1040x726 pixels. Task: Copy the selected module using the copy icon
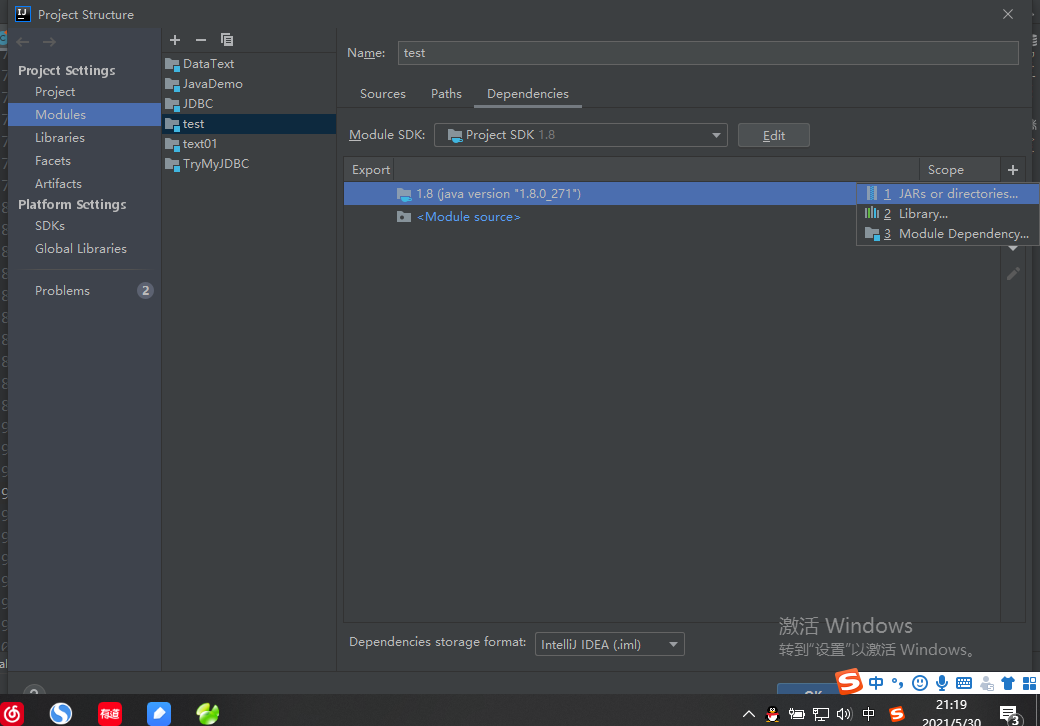pyautogui.click(x=227, y=40)
